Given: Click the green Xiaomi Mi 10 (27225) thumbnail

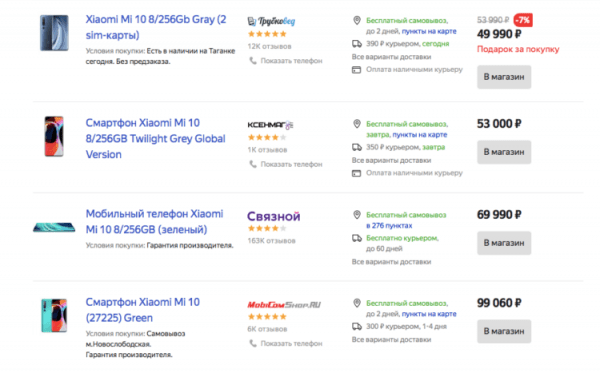Looking at the screenshot, I should pyautogui.click(x=54, y=316).
